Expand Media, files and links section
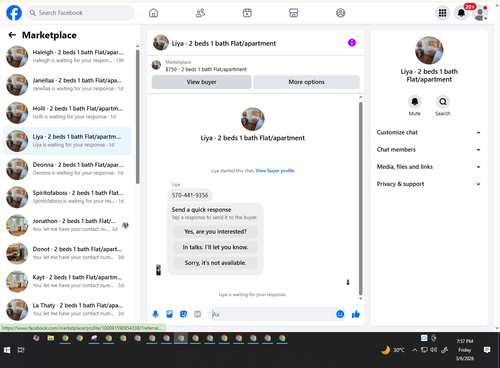The height and width of the screenshot is (368, 500). (x=429, y=167)
